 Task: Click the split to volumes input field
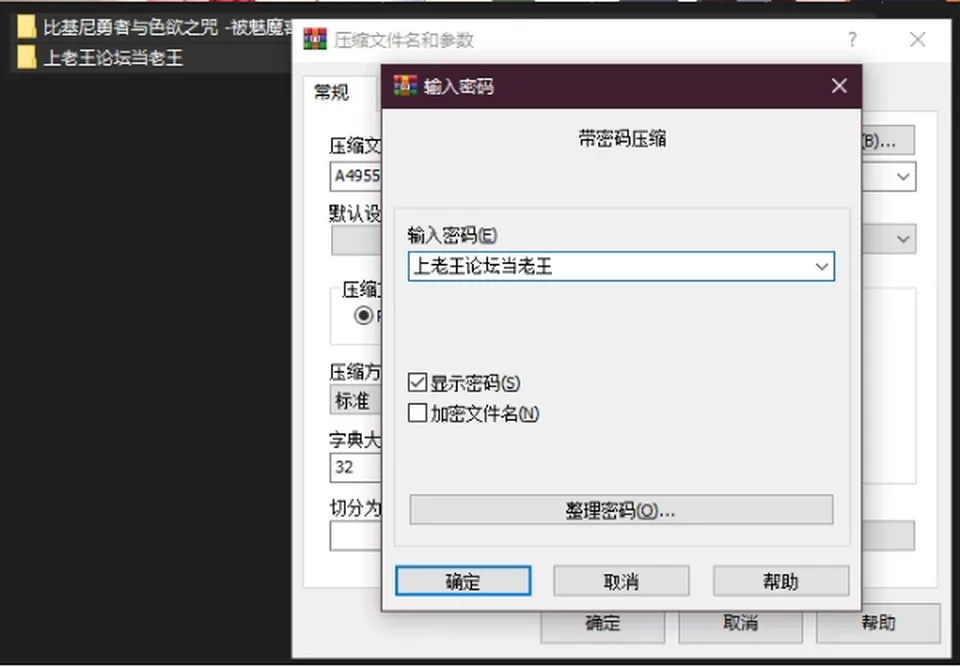point(356,536)
